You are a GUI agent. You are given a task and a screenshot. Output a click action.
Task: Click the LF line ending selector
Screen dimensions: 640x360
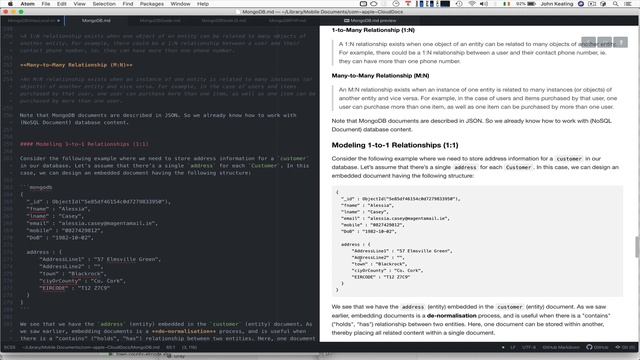coord(513,347)
